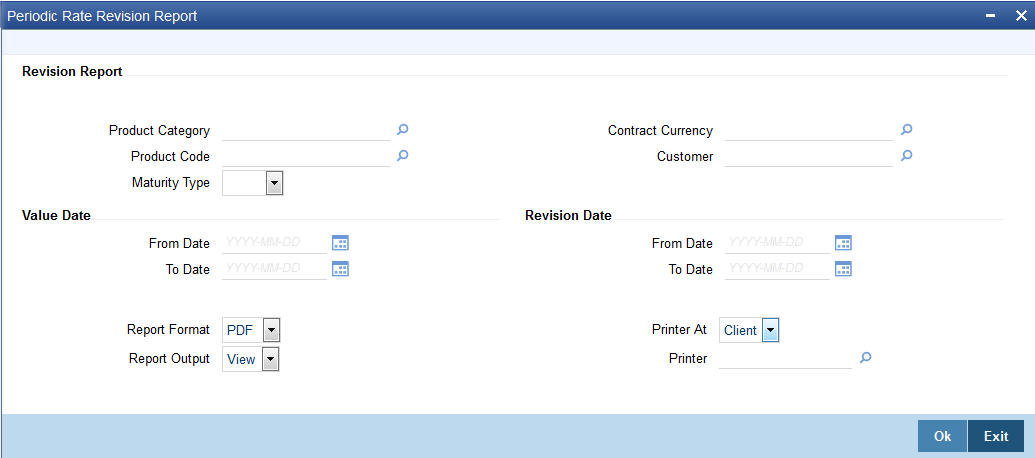Focus the Value Date To Date field
1035x458 pixels.
275,269
